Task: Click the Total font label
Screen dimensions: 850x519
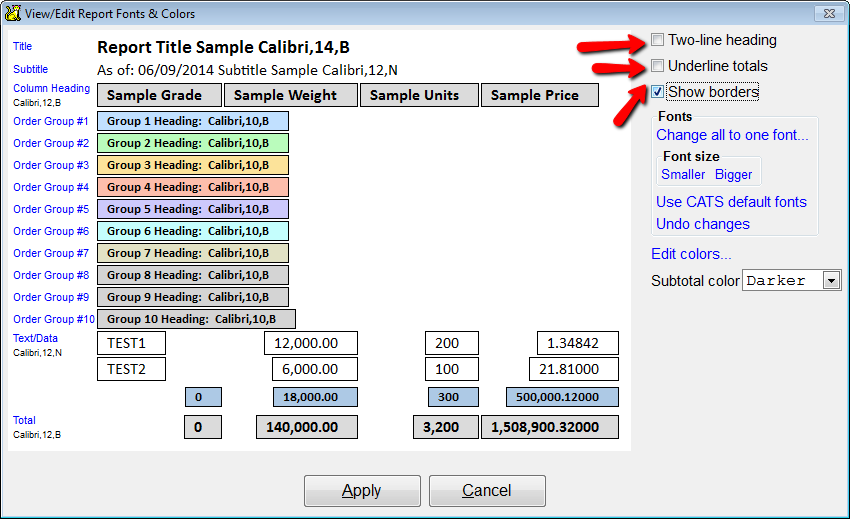Action: tap(24, 420)
